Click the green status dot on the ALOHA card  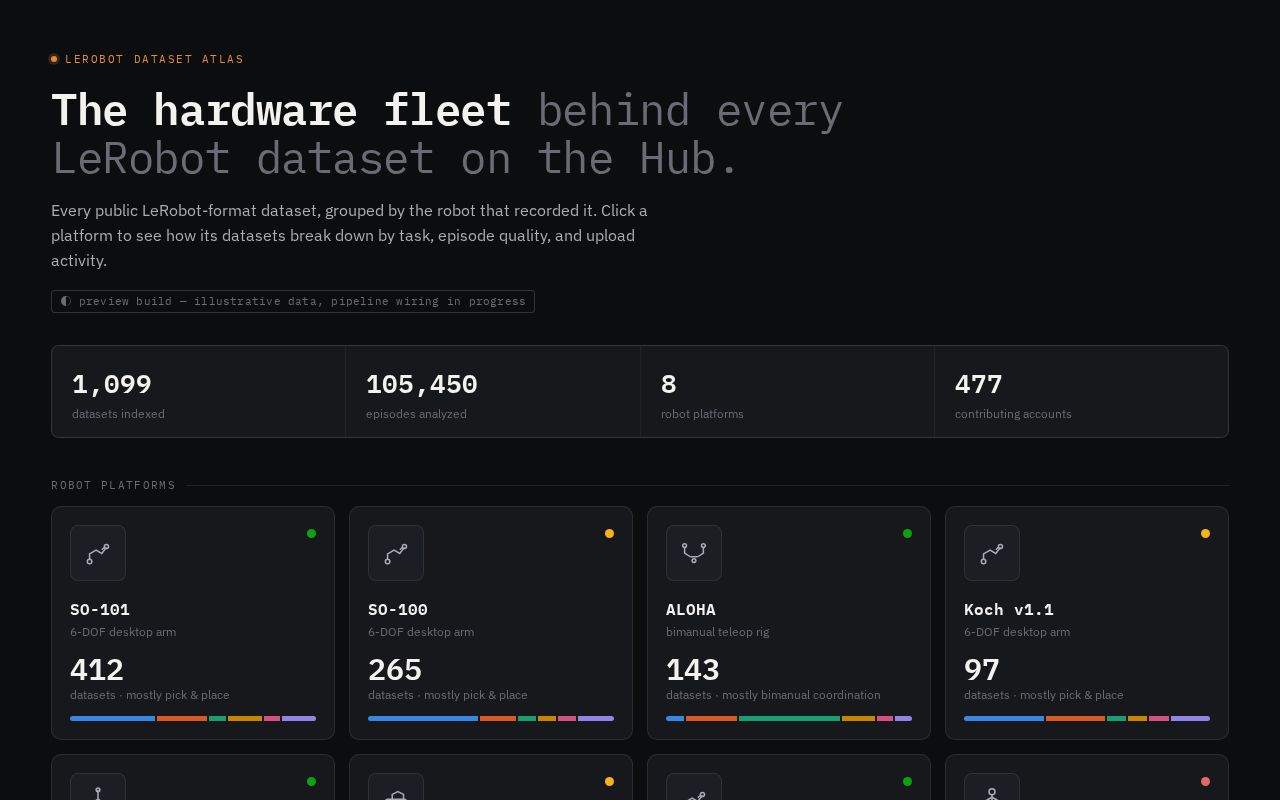pos(907,533)
